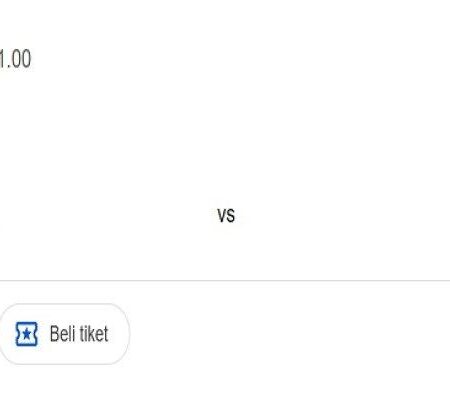Click the star ticket icon

click(27, 334)
